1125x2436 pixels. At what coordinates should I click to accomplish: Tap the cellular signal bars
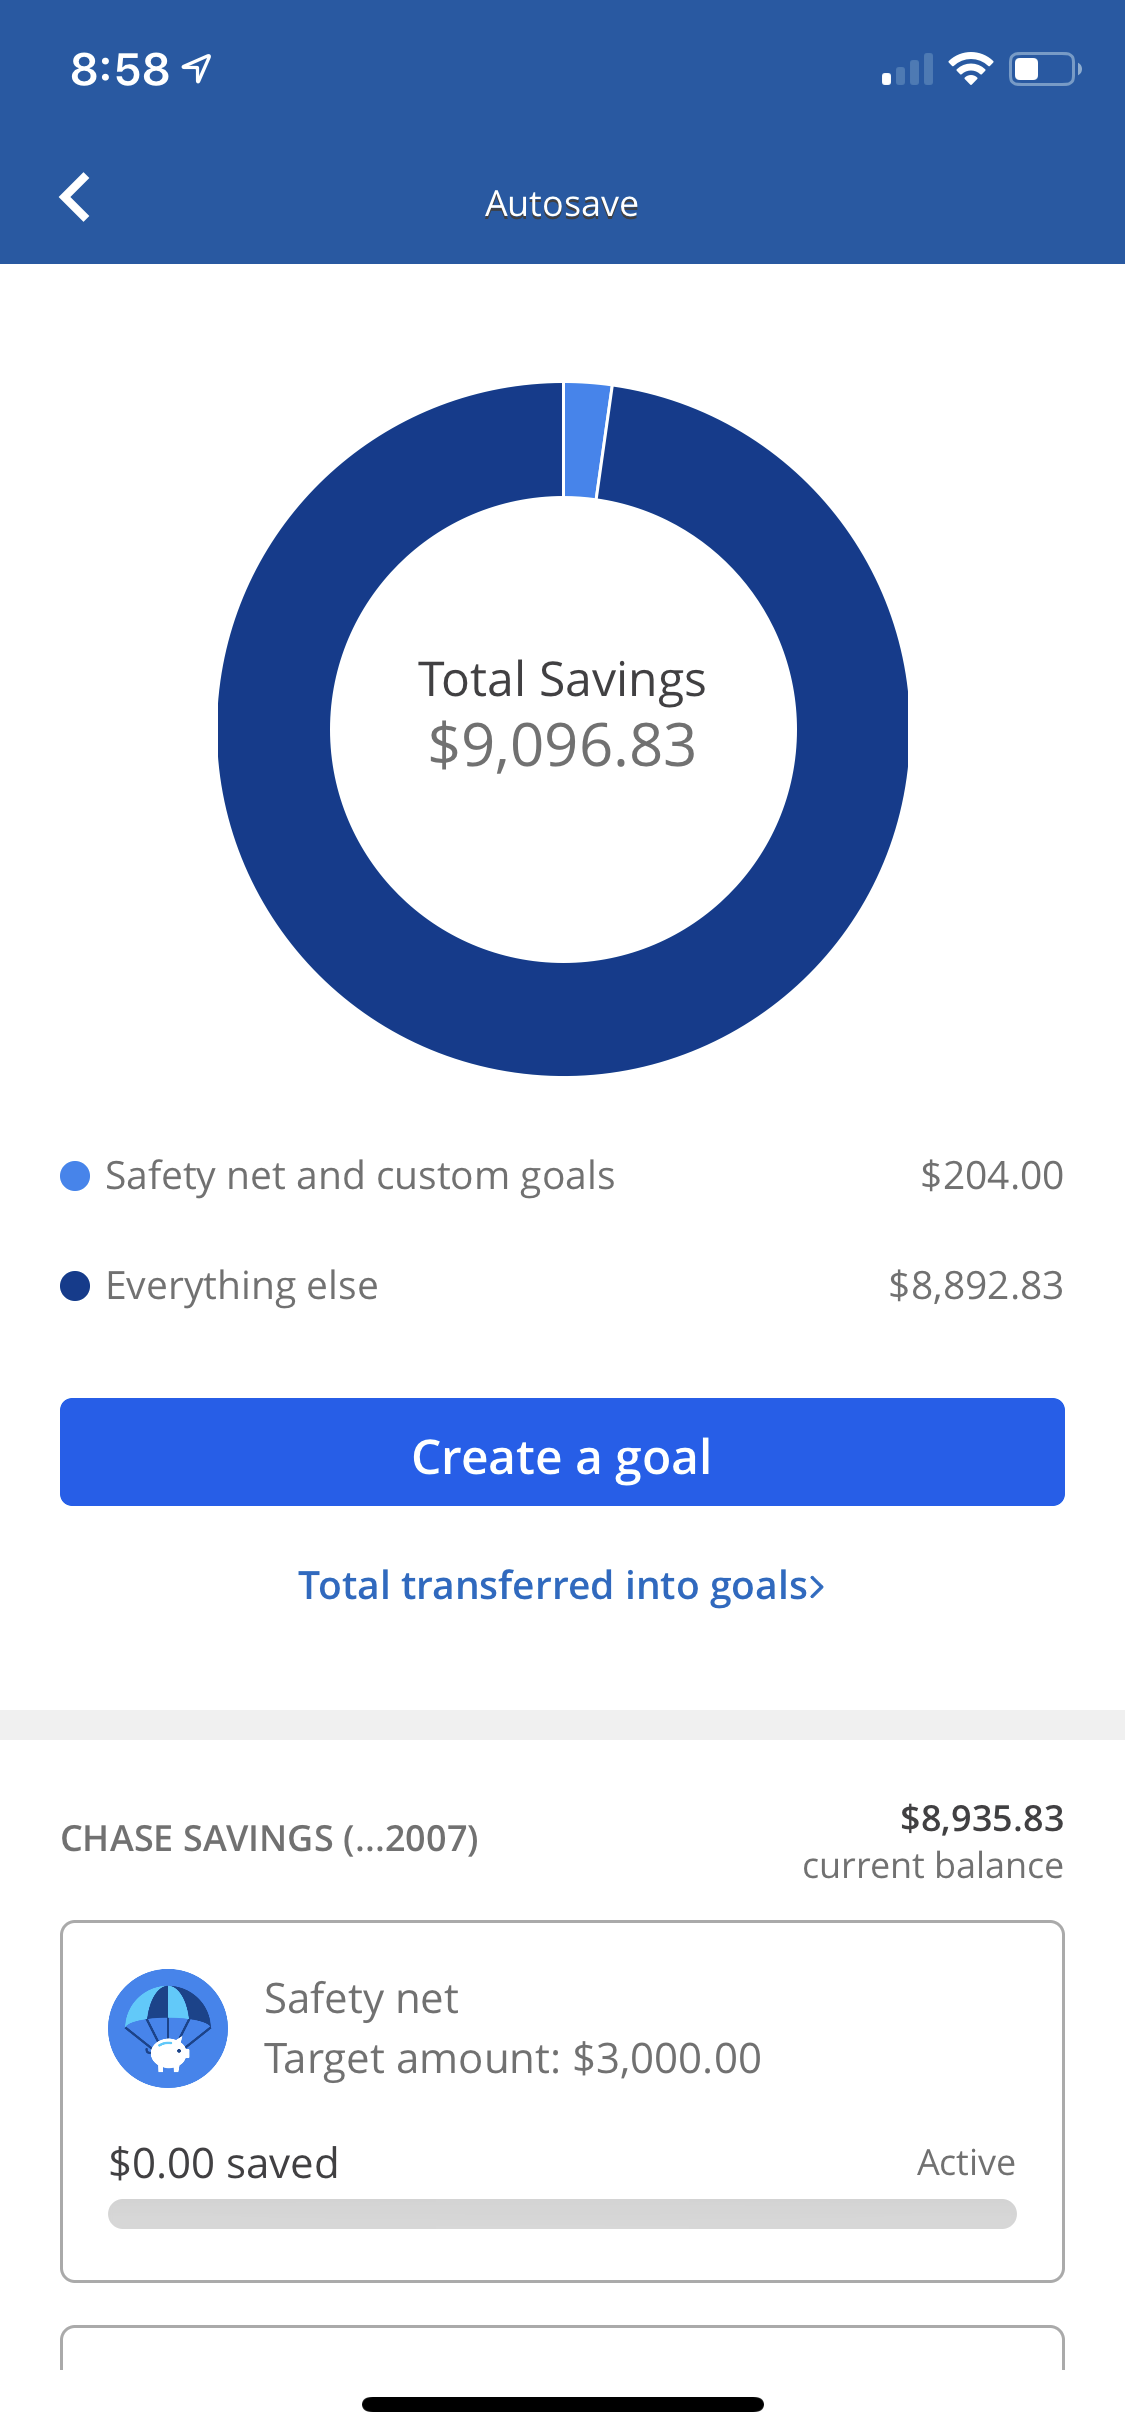point(907,71)
